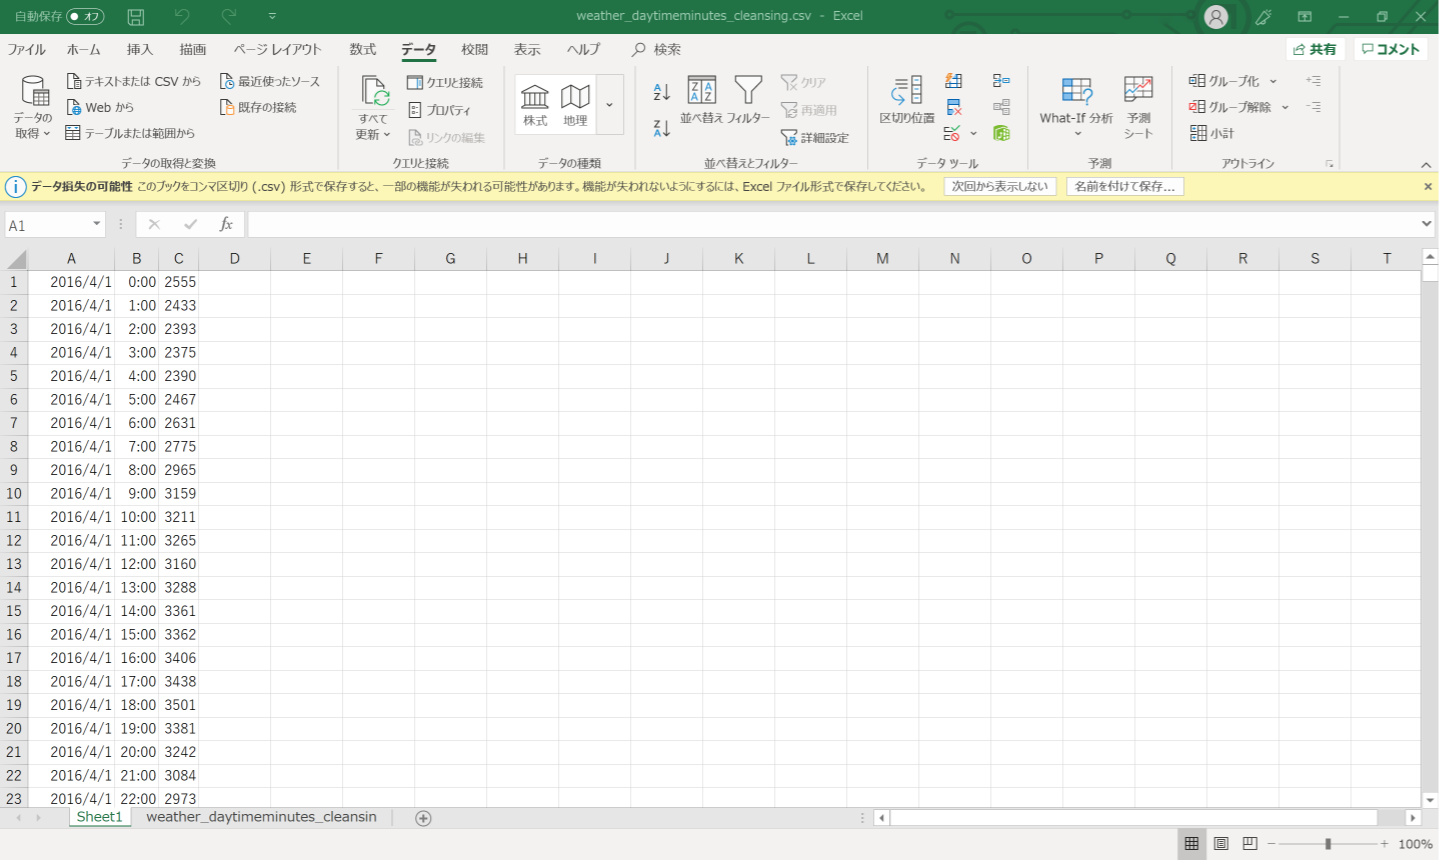
Task: Click the Insert Function fx icon
Action: (x=226, y=225)
